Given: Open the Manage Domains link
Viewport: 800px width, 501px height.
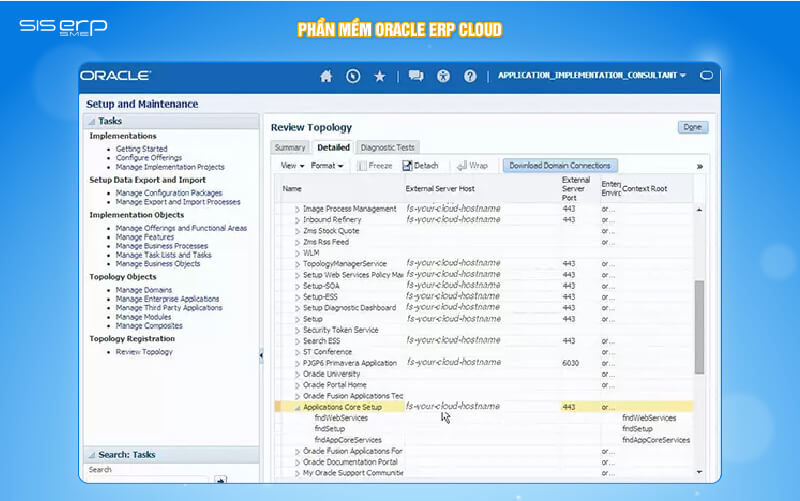Looking at the screenshot, I should tap(143, 290).
